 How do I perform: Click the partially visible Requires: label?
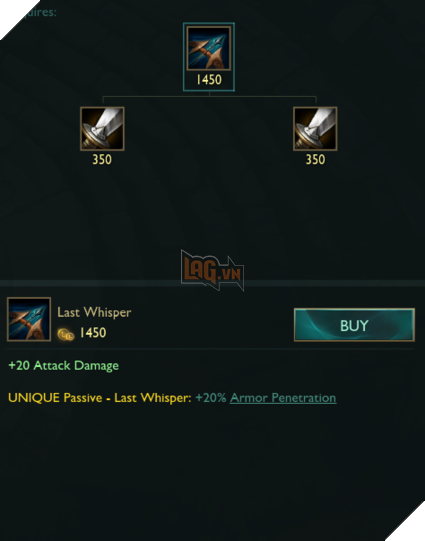click(x=39, y=12)
